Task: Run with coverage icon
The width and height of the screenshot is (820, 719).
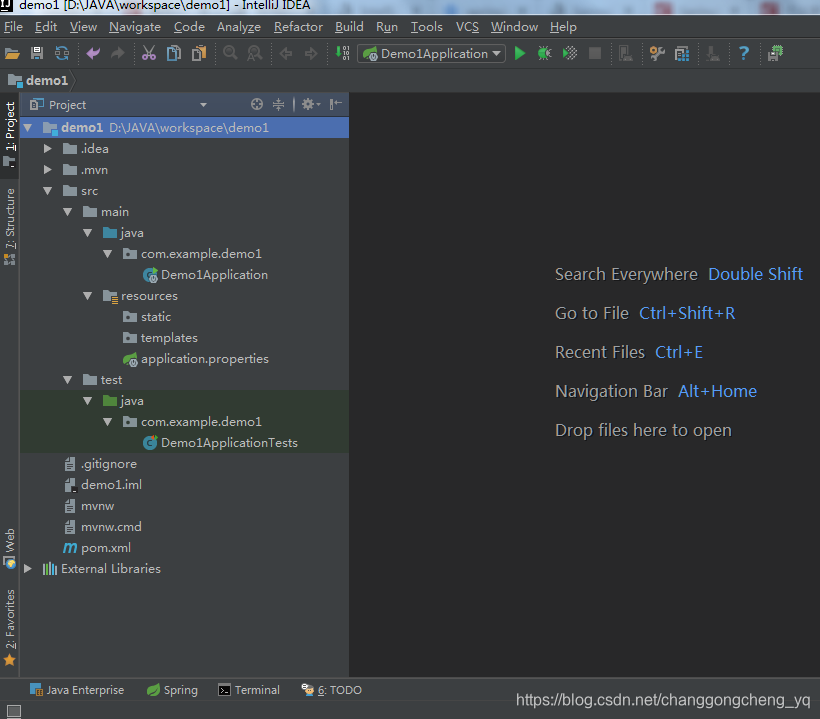Action: point(570,53)
